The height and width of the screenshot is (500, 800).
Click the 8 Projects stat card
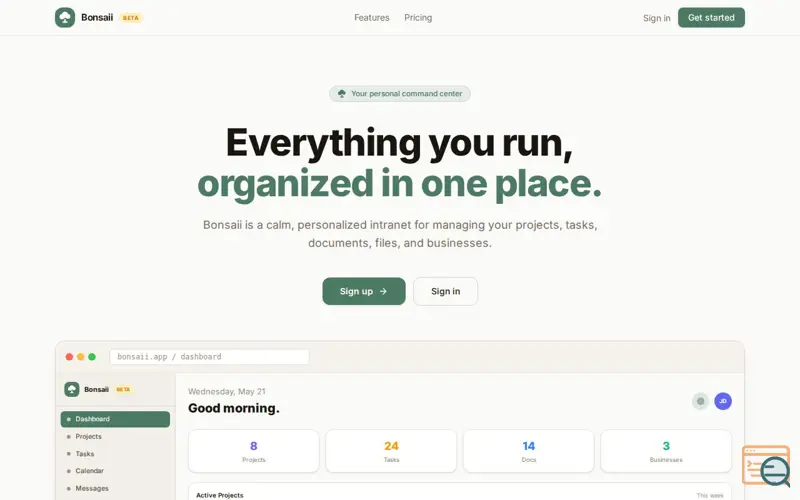click(x=254, y=451)
